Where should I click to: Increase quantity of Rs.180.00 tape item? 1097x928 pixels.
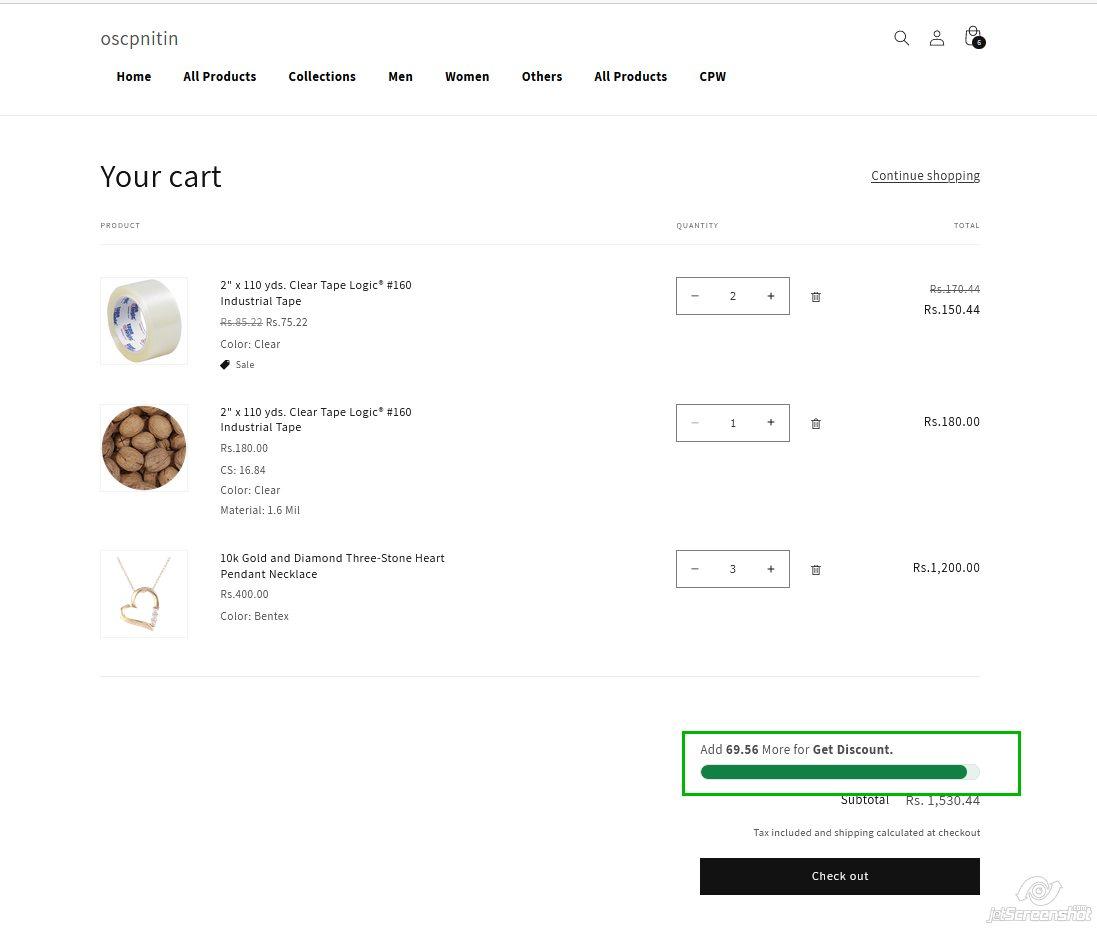pos(771,423)
